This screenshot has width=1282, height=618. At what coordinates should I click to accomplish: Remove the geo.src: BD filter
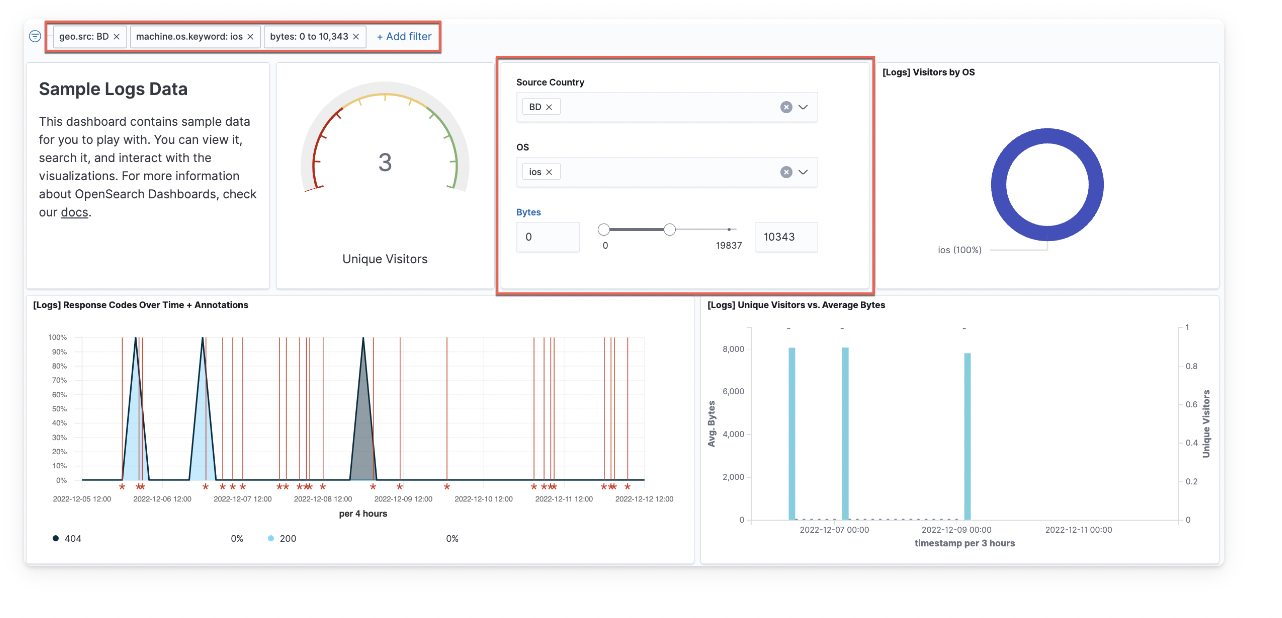(116, 37)
